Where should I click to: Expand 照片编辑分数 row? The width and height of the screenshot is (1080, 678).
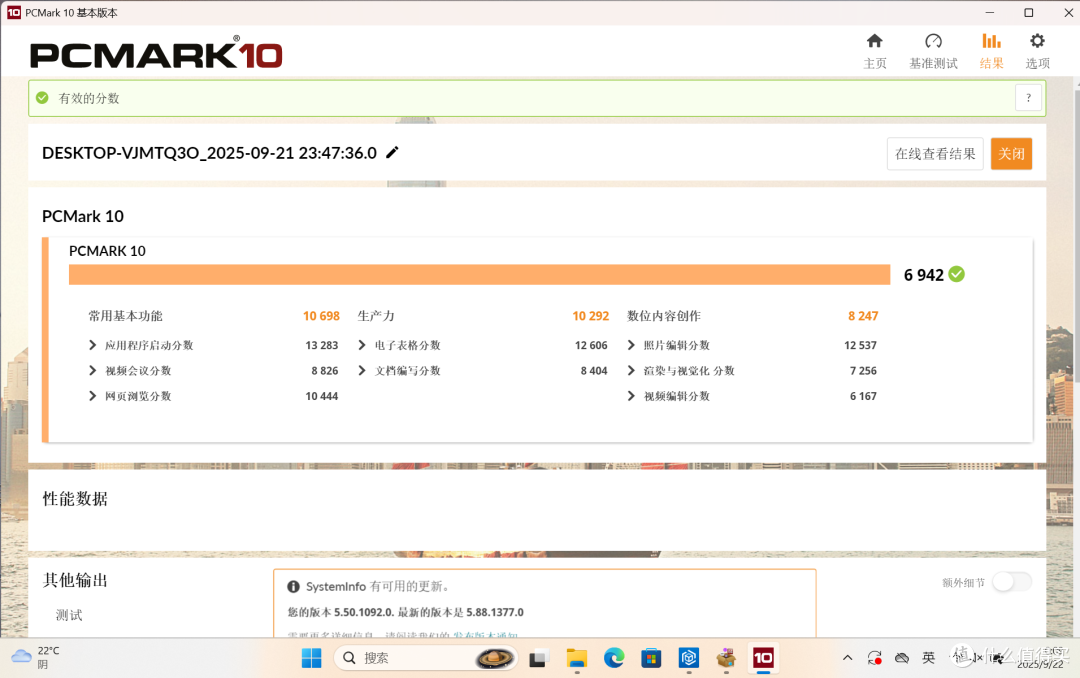point(631,345)
